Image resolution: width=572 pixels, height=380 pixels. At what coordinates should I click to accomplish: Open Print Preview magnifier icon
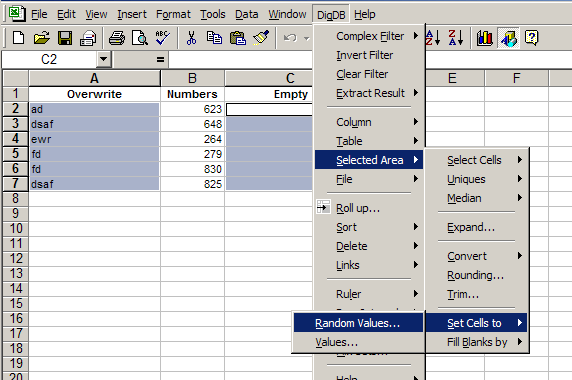pos(140,38)
